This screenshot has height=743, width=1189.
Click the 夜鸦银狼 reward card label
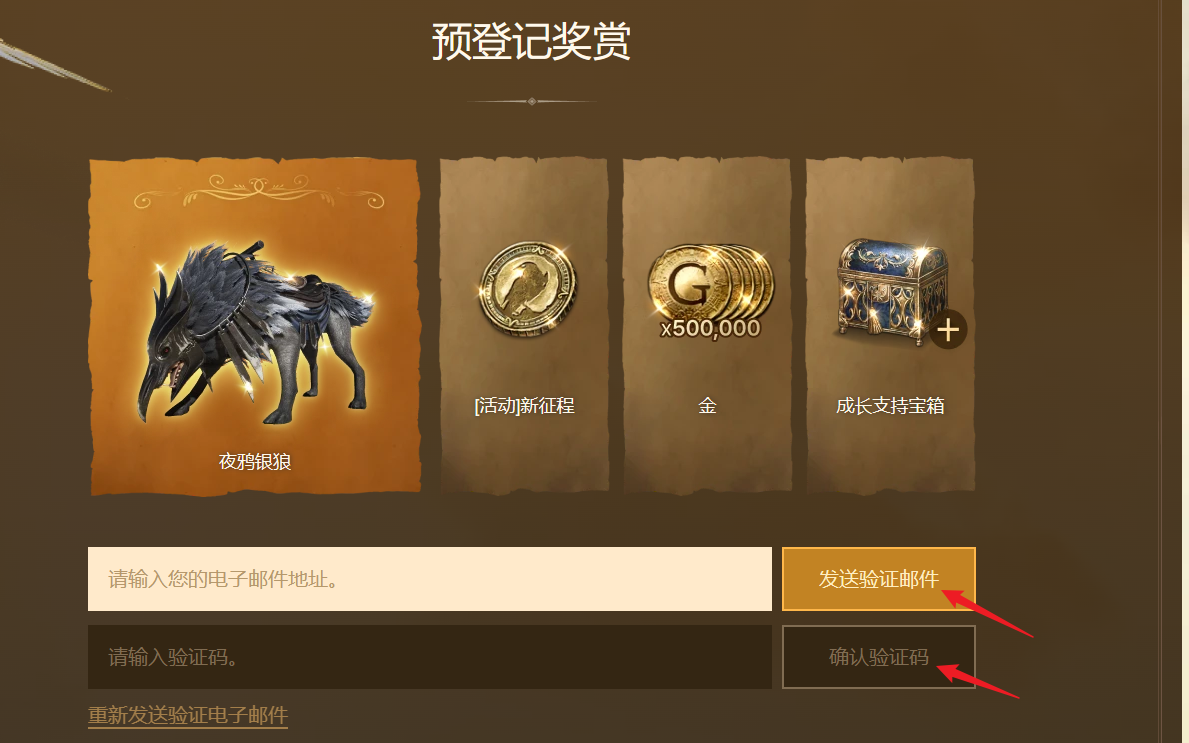pos(255,461)
